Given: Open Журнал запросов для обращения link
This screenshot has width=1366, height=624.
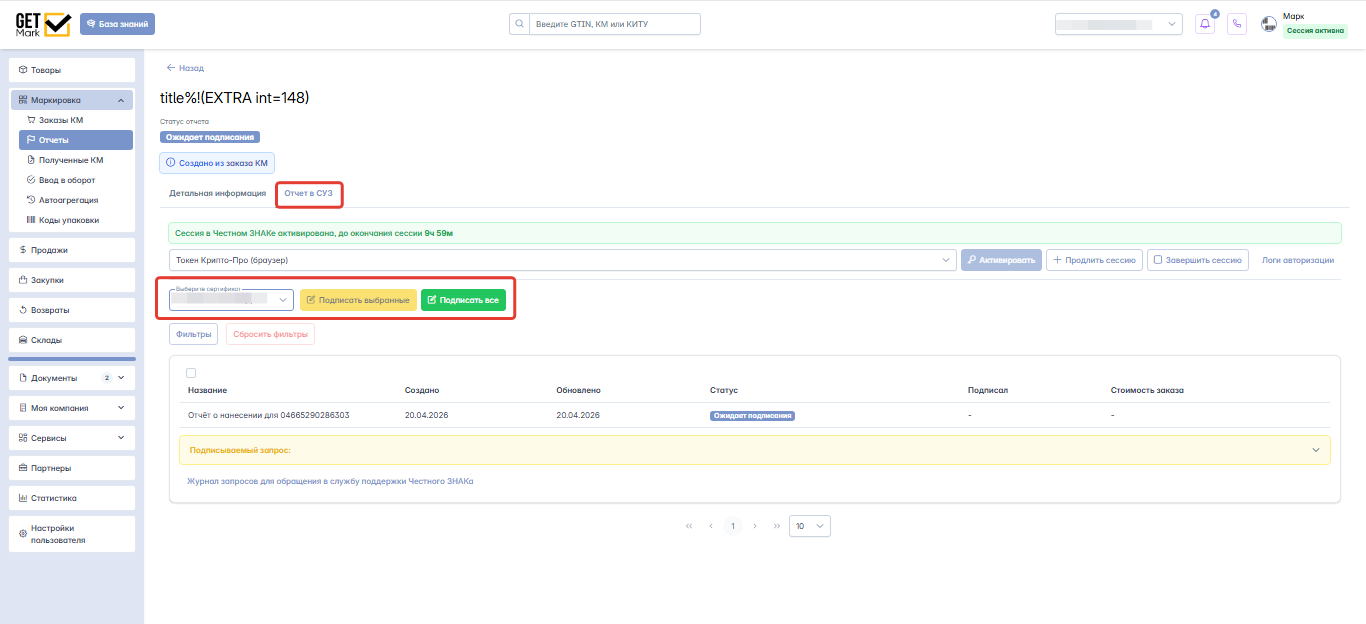Looking at the screenshot, I should pyautogui.click(x=331, y=481).
